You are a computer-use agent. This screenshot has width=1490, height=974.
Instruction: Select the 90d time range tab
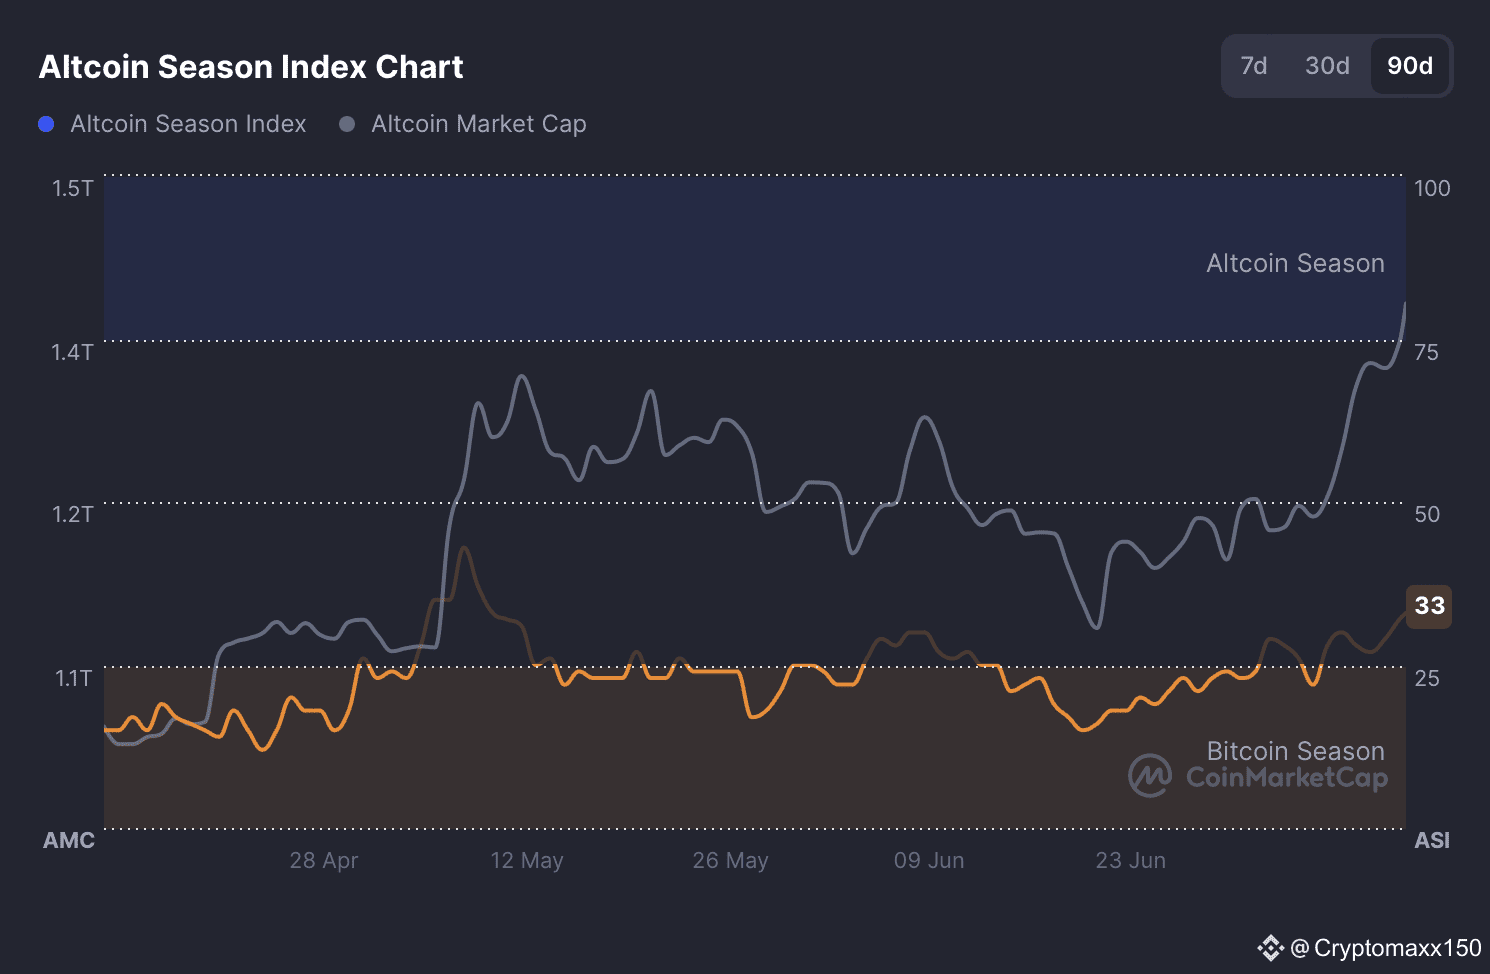pyautogui.click(x=1409, y=66)
